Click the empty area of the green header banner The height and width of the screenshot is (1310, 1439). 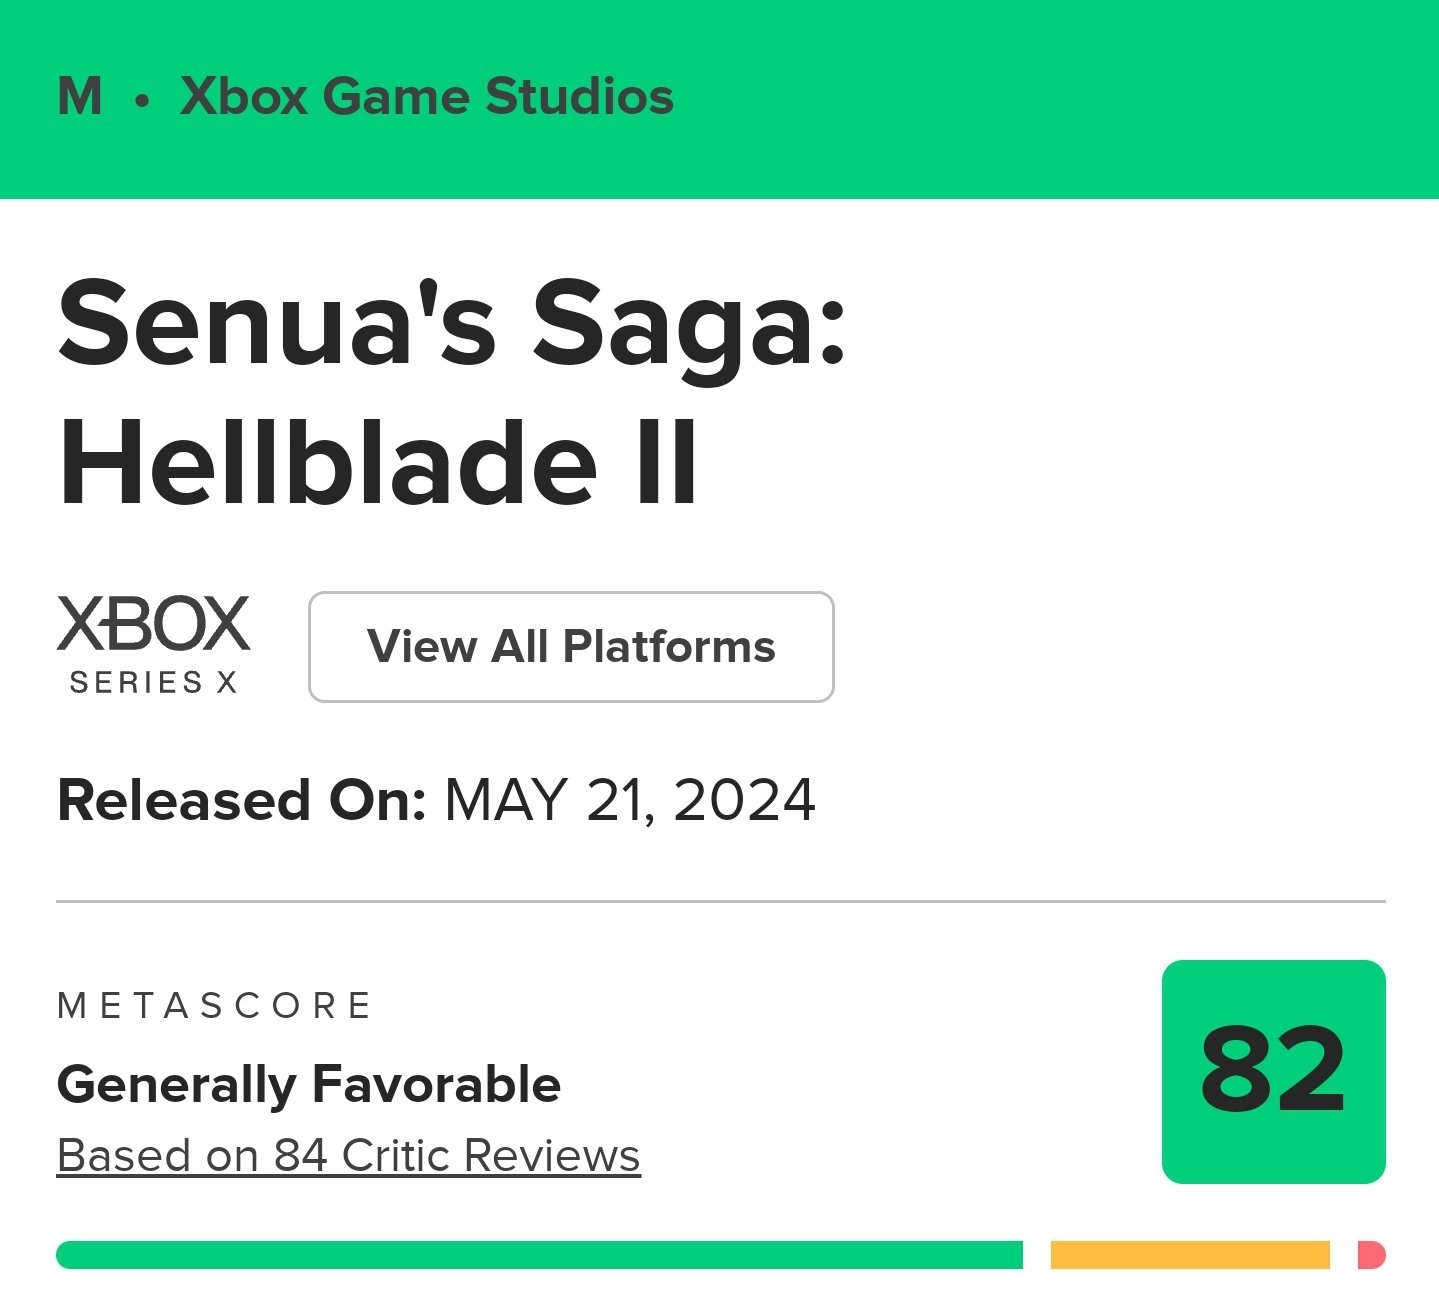point(1050,98)
